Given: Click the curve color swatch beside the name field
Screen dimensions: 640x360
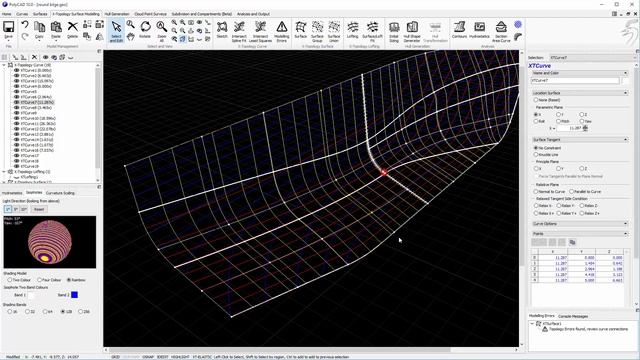Looking at the screenshot, I should click(625, 81).
